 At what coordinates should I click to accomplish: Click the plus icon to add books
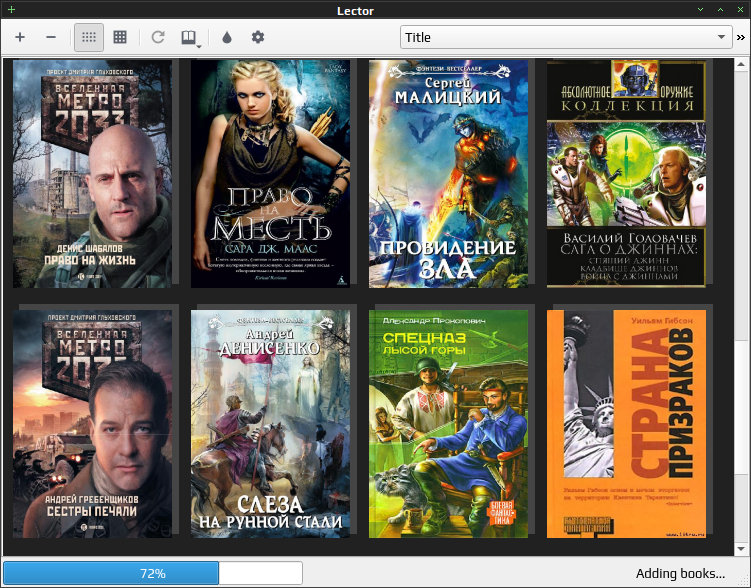(20, 37)
